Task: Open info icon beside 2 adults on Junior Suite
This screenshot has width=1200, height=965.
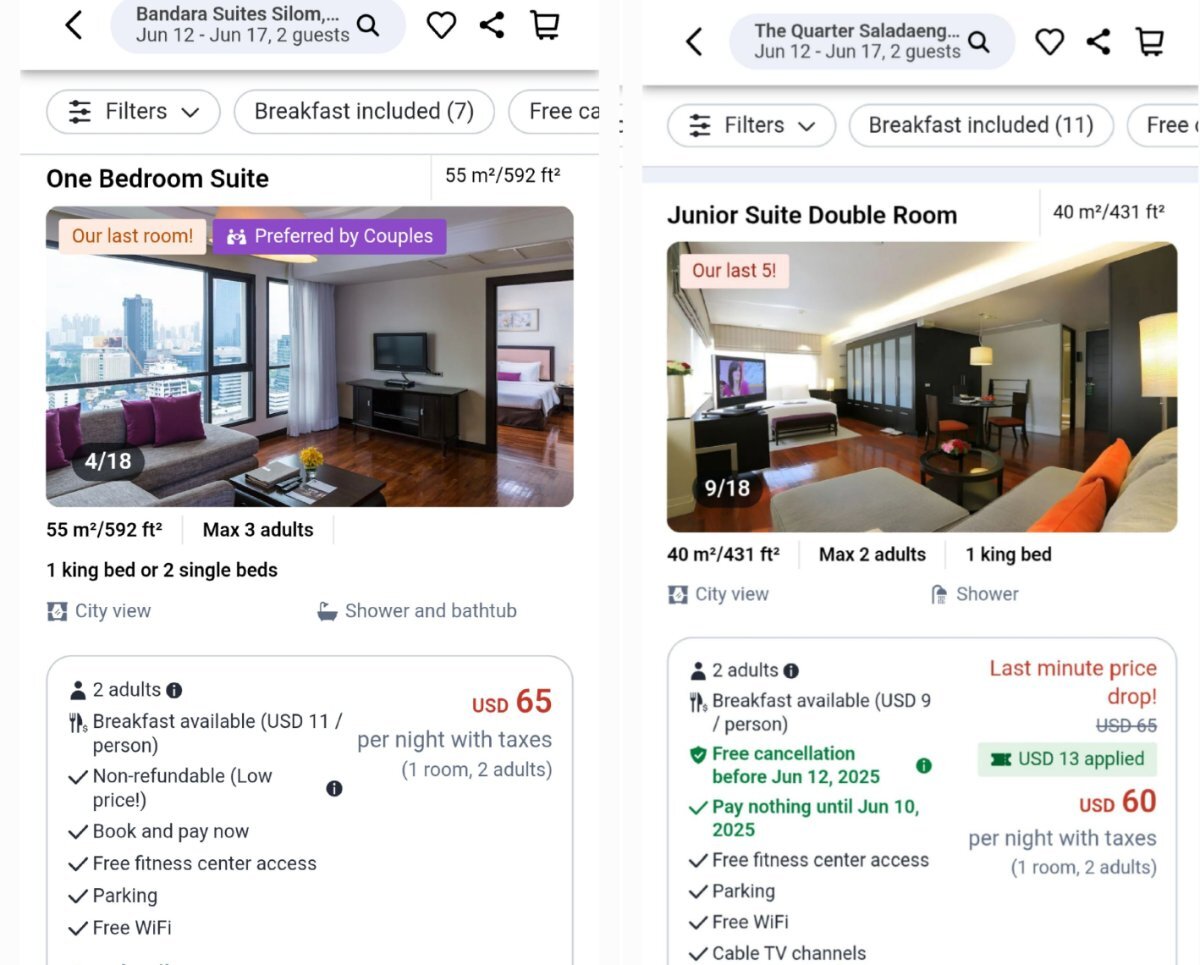Action: 791,671
